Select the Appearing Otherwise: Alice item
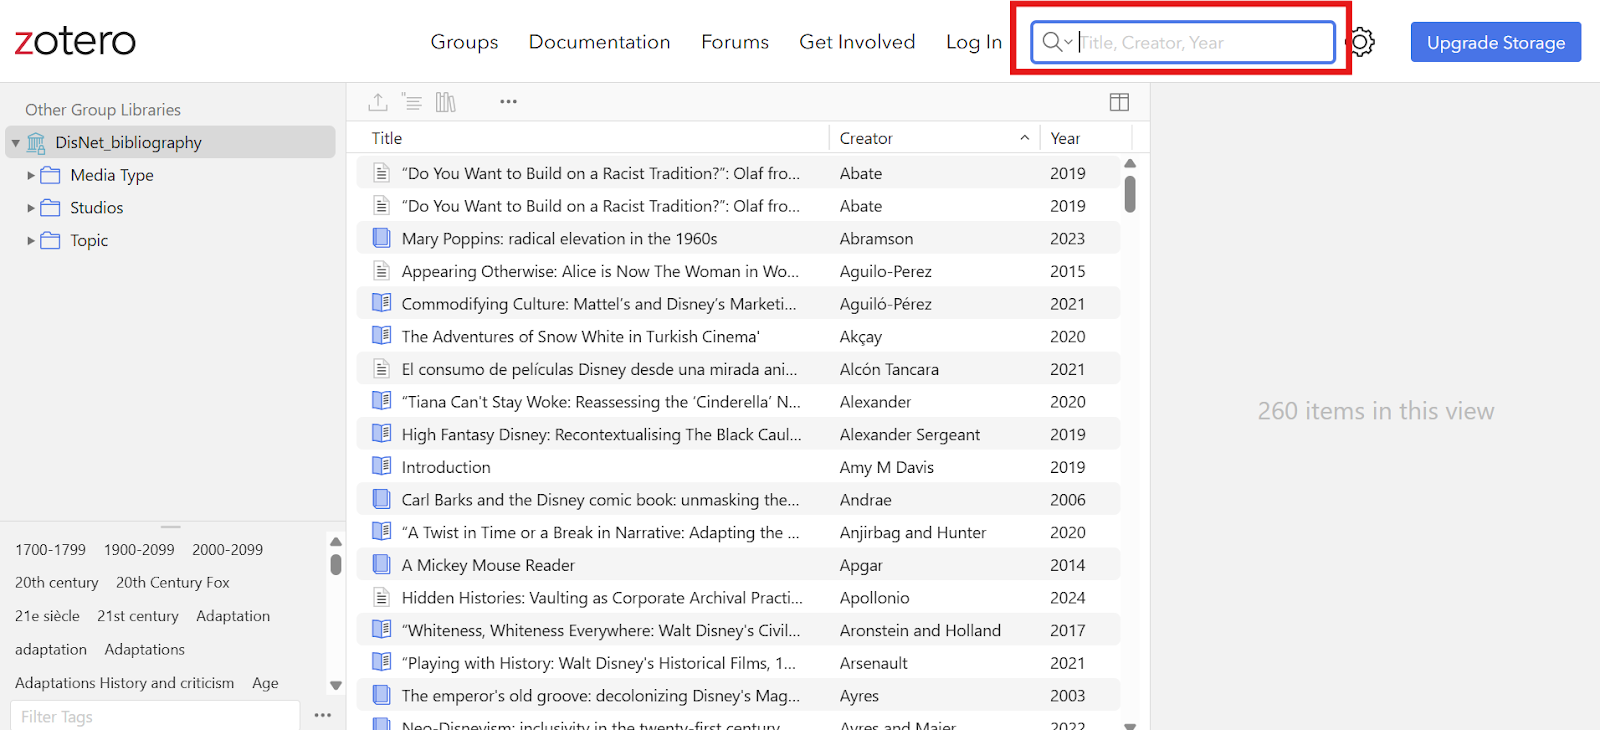This screenshot has width=1600, height=730. click(x=738, y=271)
